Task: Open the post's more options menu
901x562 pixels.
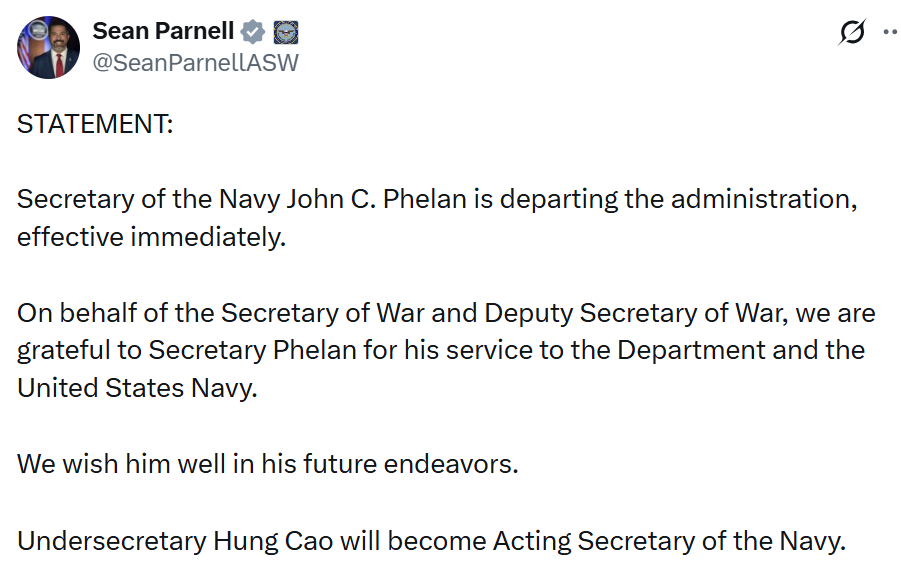Action: coord(889,32)
